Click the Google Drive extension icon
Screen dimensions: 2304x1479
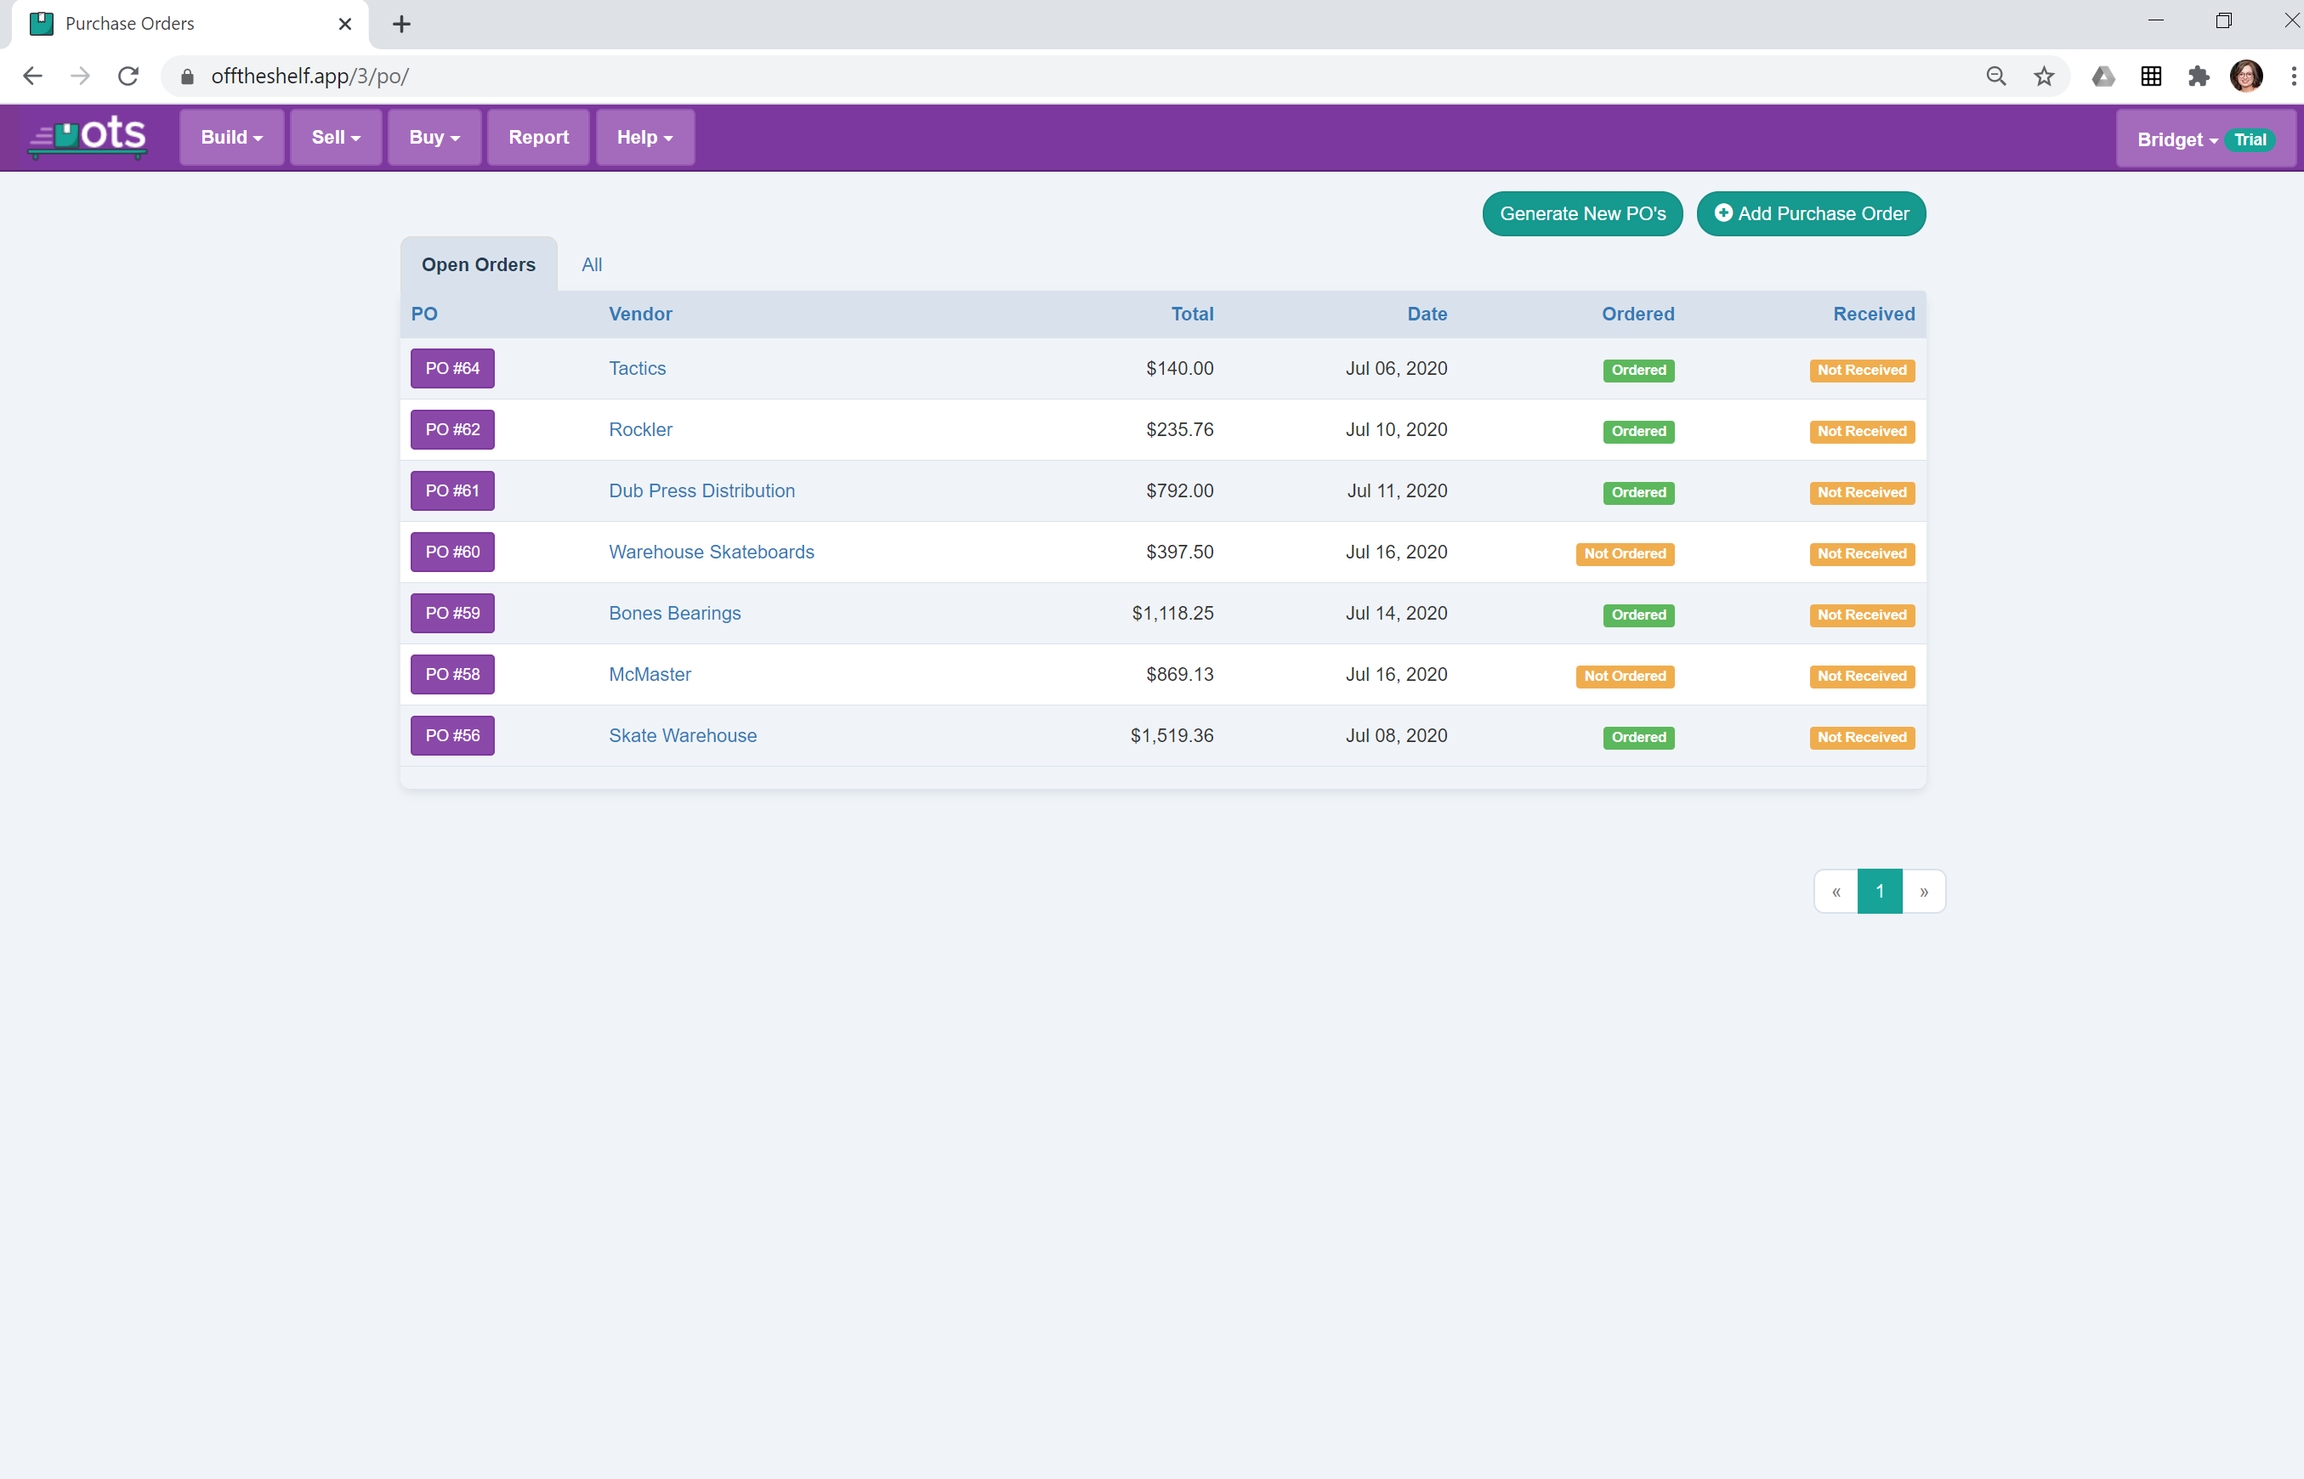tap(2103, 76)
